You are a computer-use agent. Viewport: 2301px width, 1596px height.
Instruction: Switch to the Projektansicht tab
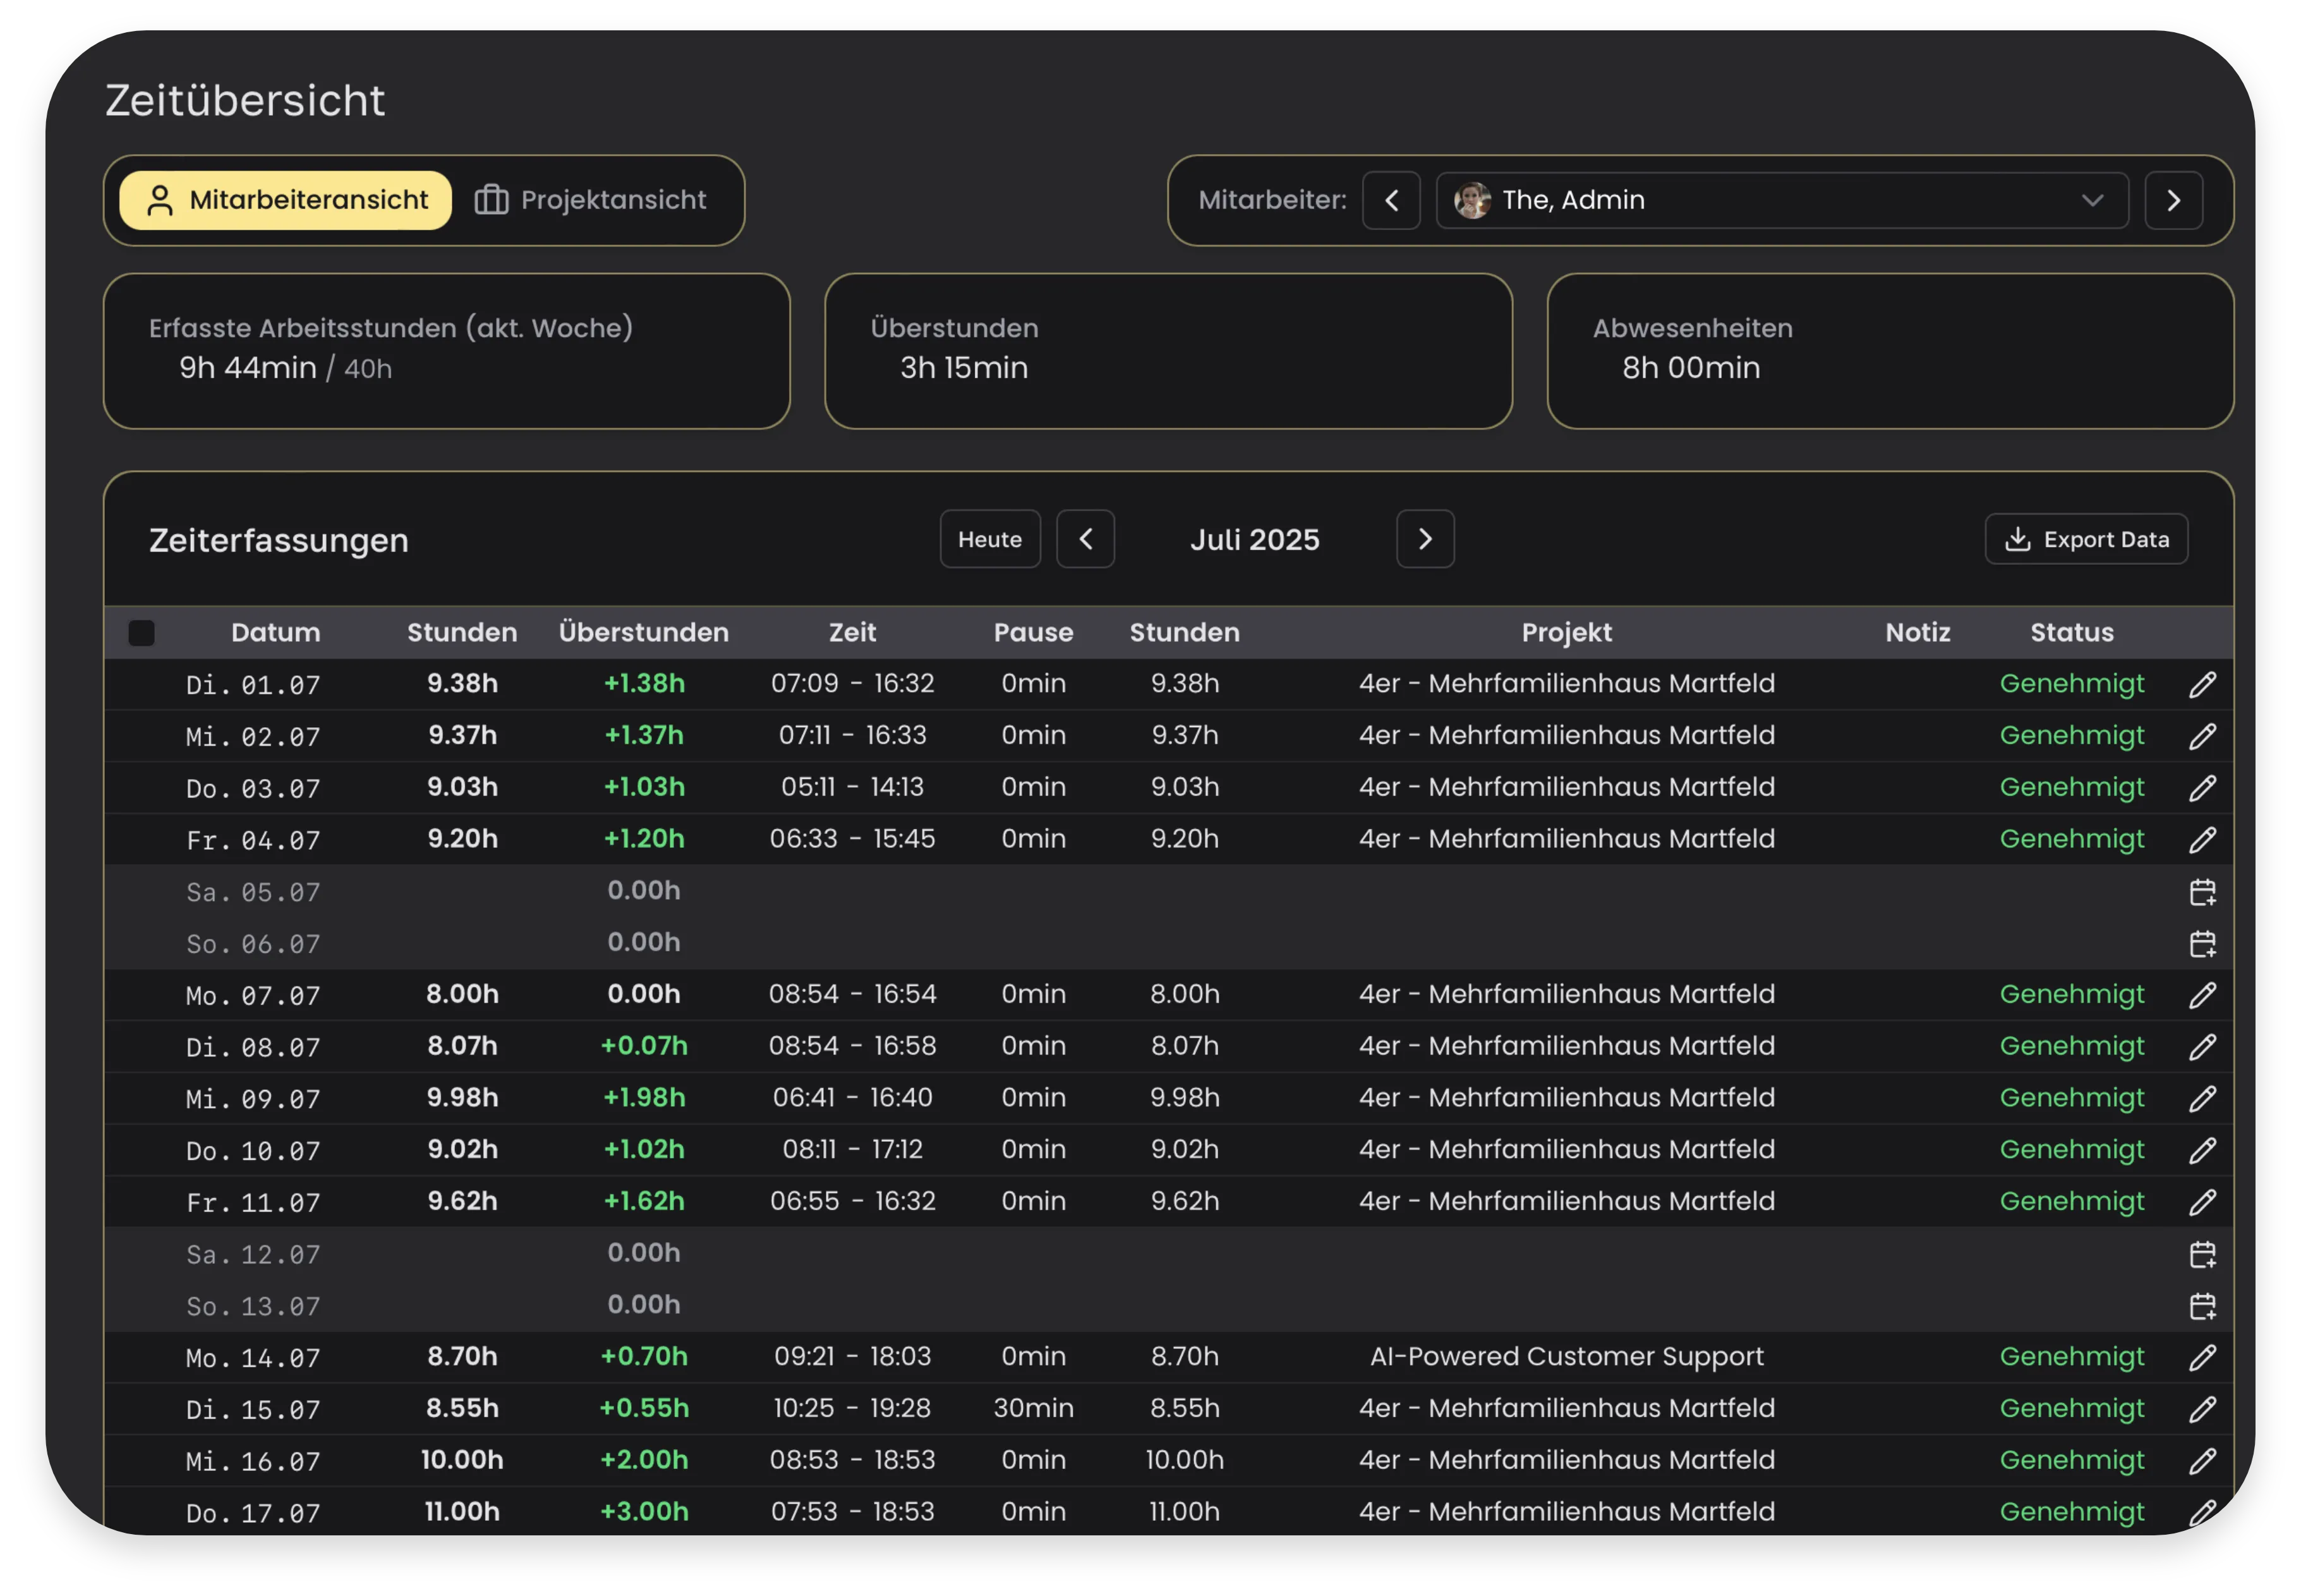[590, 200]
